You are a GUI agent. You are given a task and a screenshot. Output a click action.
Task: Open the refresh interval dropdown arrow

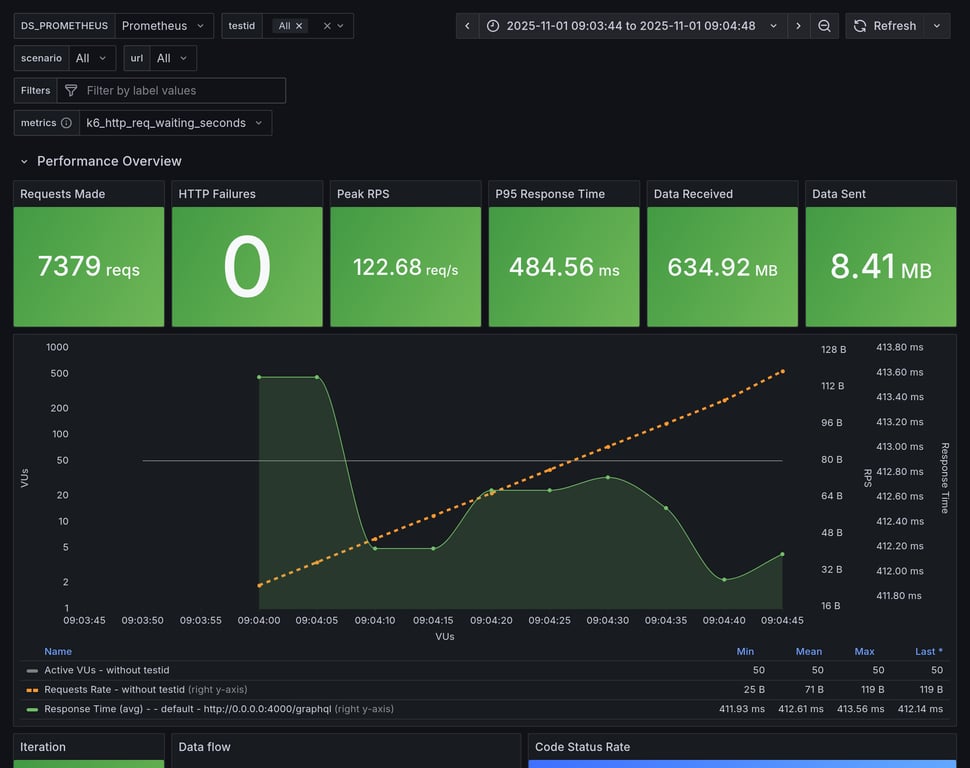coord(937,26)
